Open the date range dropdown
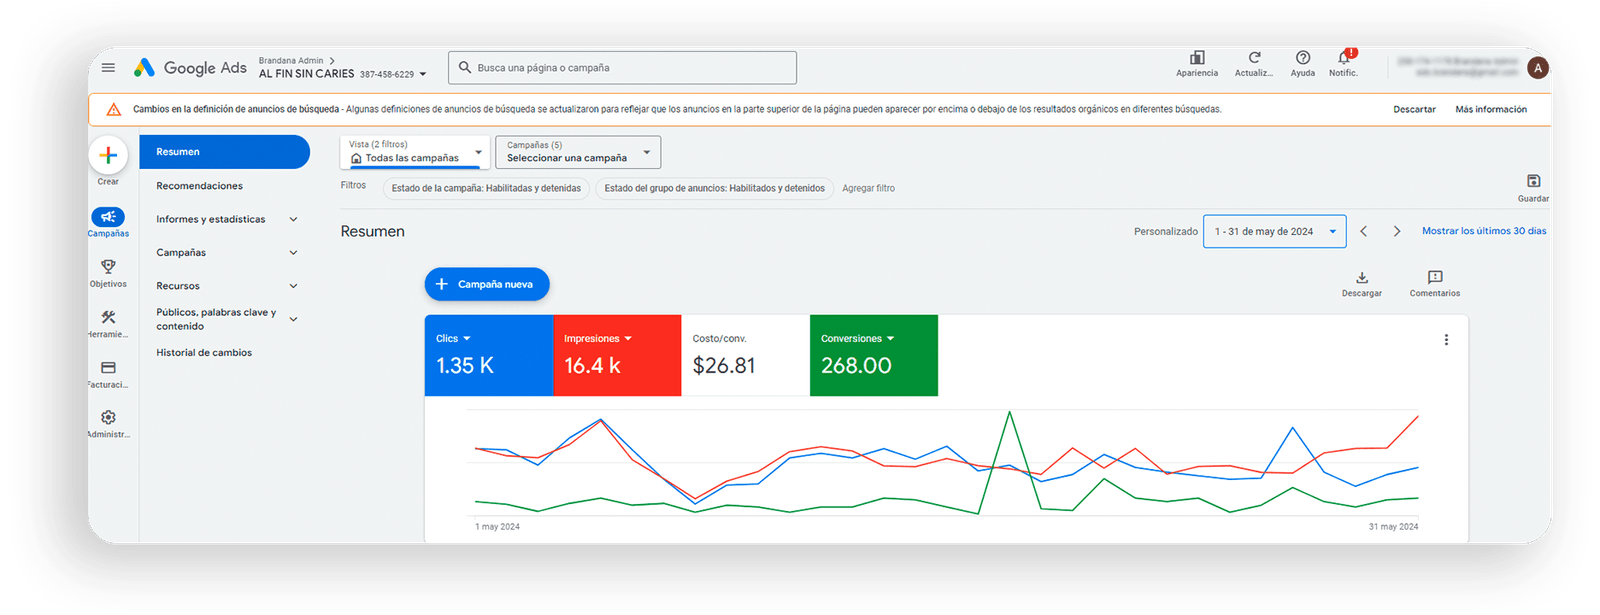 1274,231
